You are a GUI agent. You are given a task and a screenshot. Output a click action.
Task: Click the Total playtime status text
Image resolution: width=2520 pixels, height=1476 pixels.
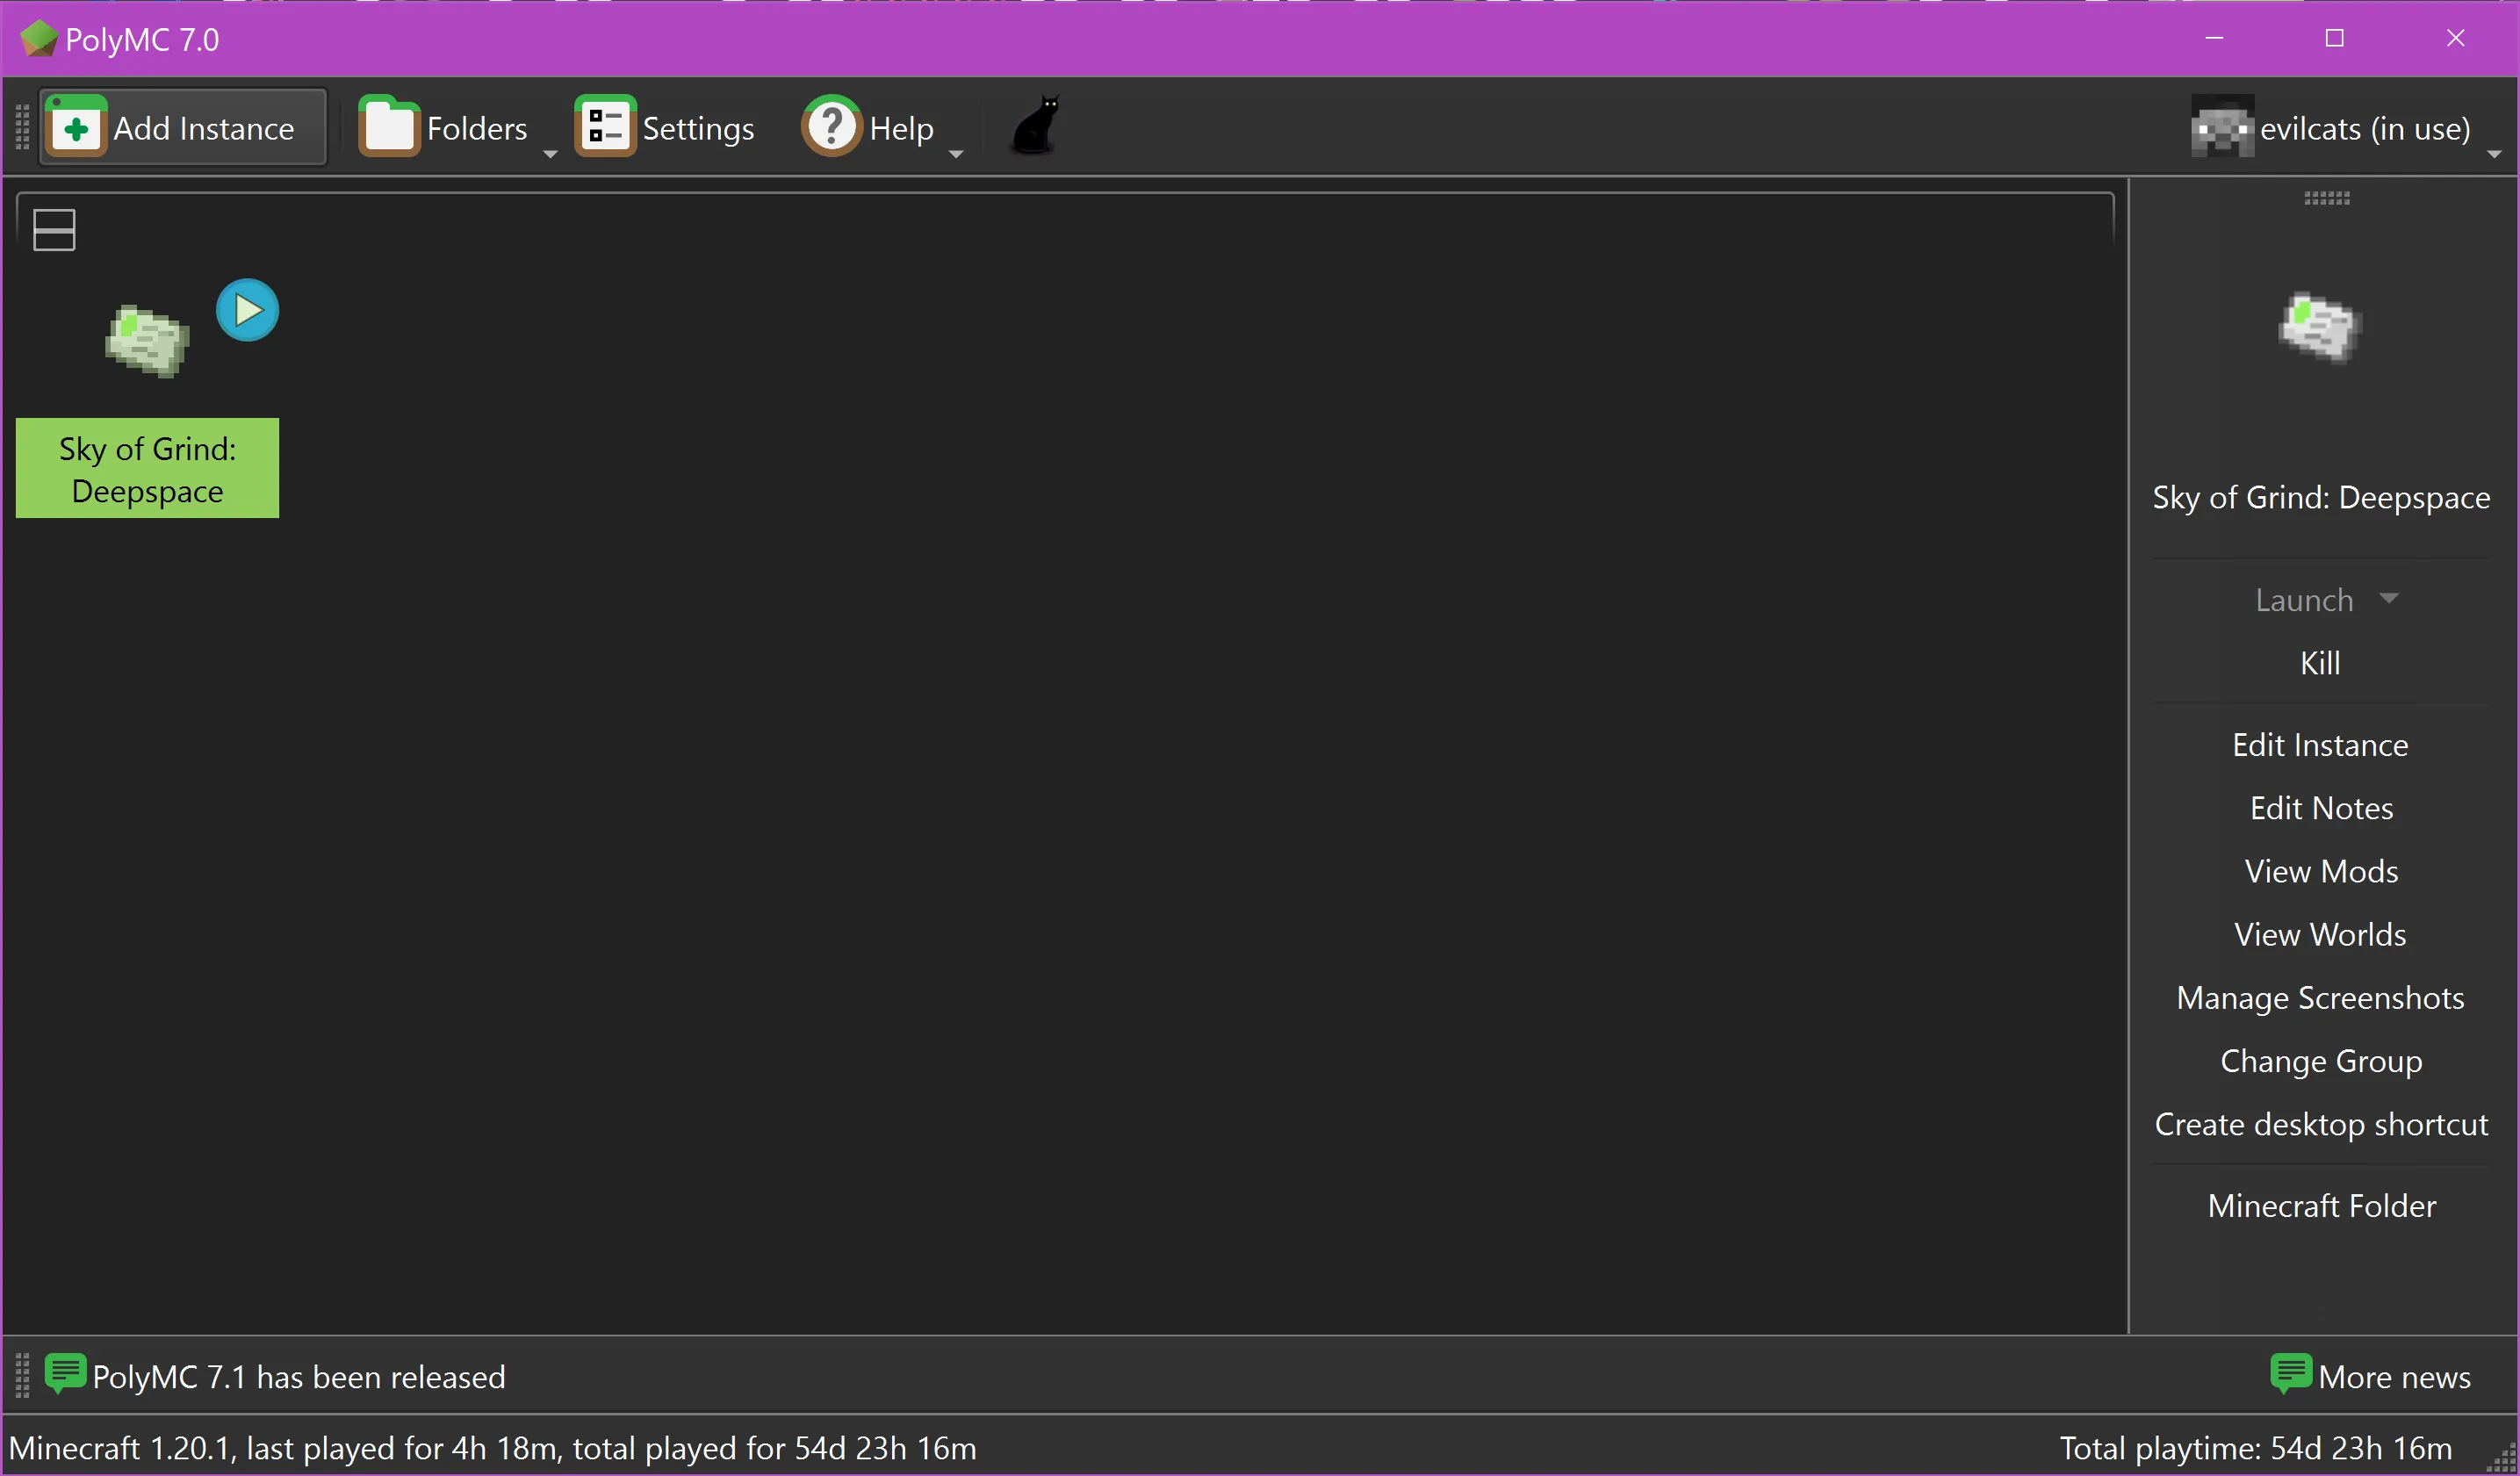click(2256, 1448)
